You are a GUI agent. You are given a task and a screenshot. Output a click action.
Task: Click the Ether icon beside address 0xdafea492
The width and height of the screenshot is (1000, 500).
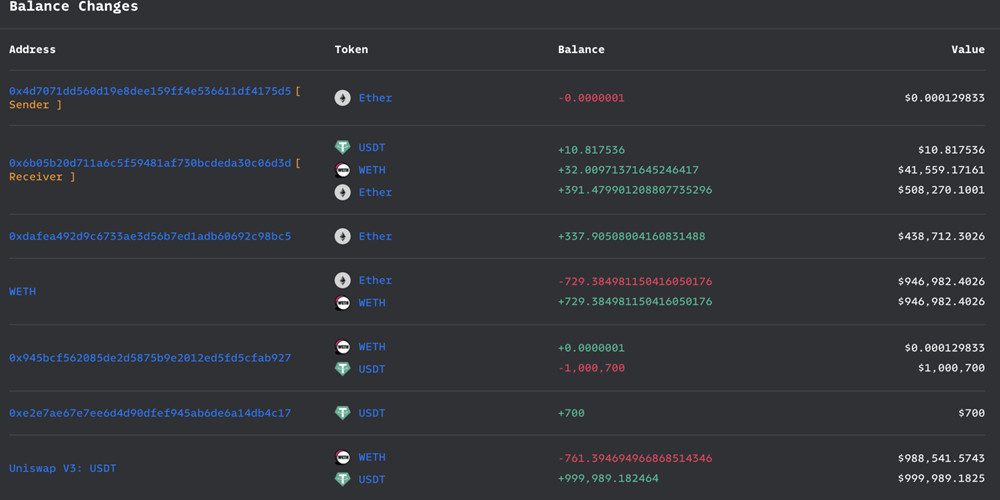pos(343,237)
